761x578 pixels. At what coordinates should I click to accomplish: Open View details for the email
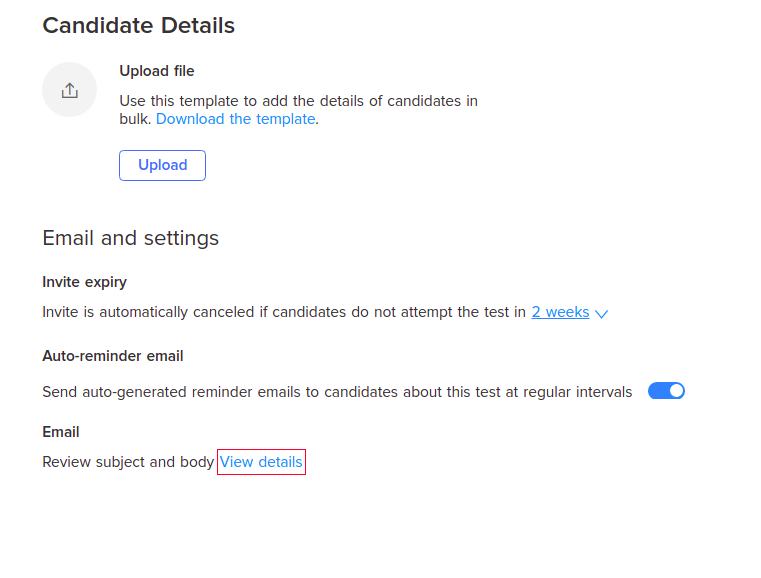(x=261, y=462)
